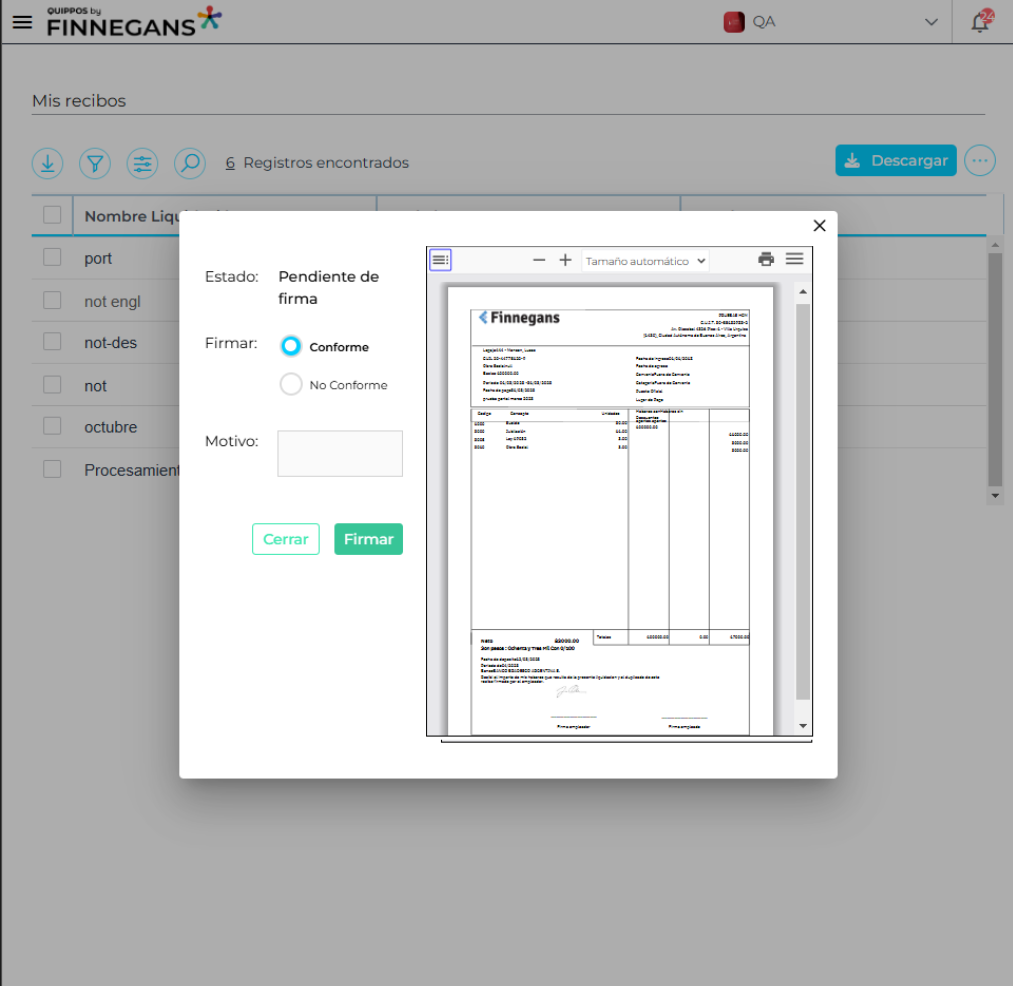Screen dimensions: 1013x986
Task: Click the 'not engl' receipt name
Action: tap(112, 302)
